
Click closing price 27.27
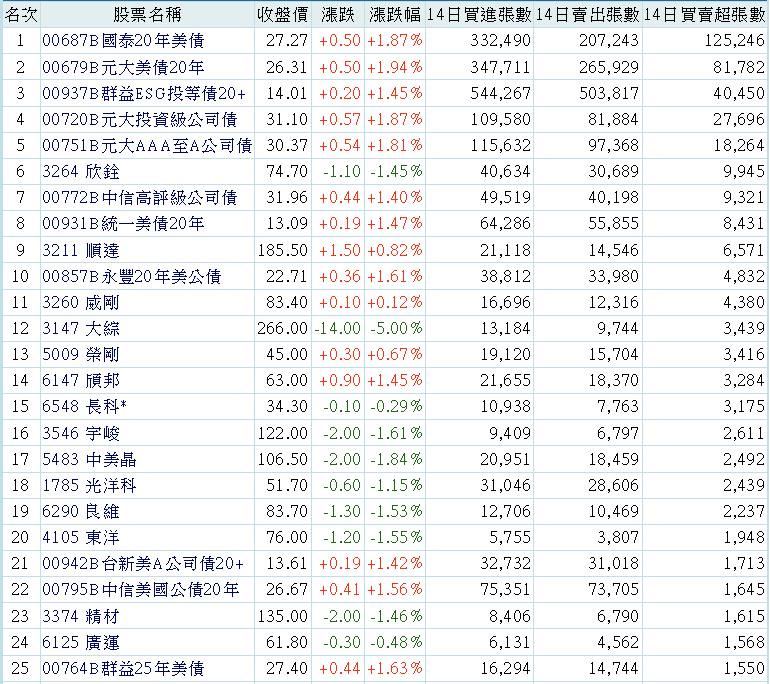click(287, 40)
